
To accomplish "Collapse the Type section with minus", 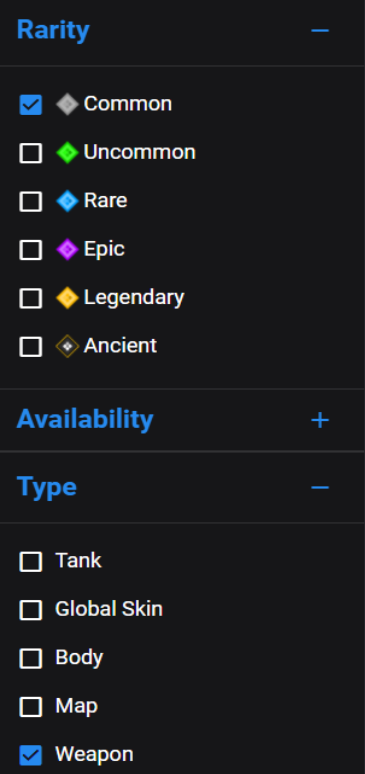I will tap(320, 488).
